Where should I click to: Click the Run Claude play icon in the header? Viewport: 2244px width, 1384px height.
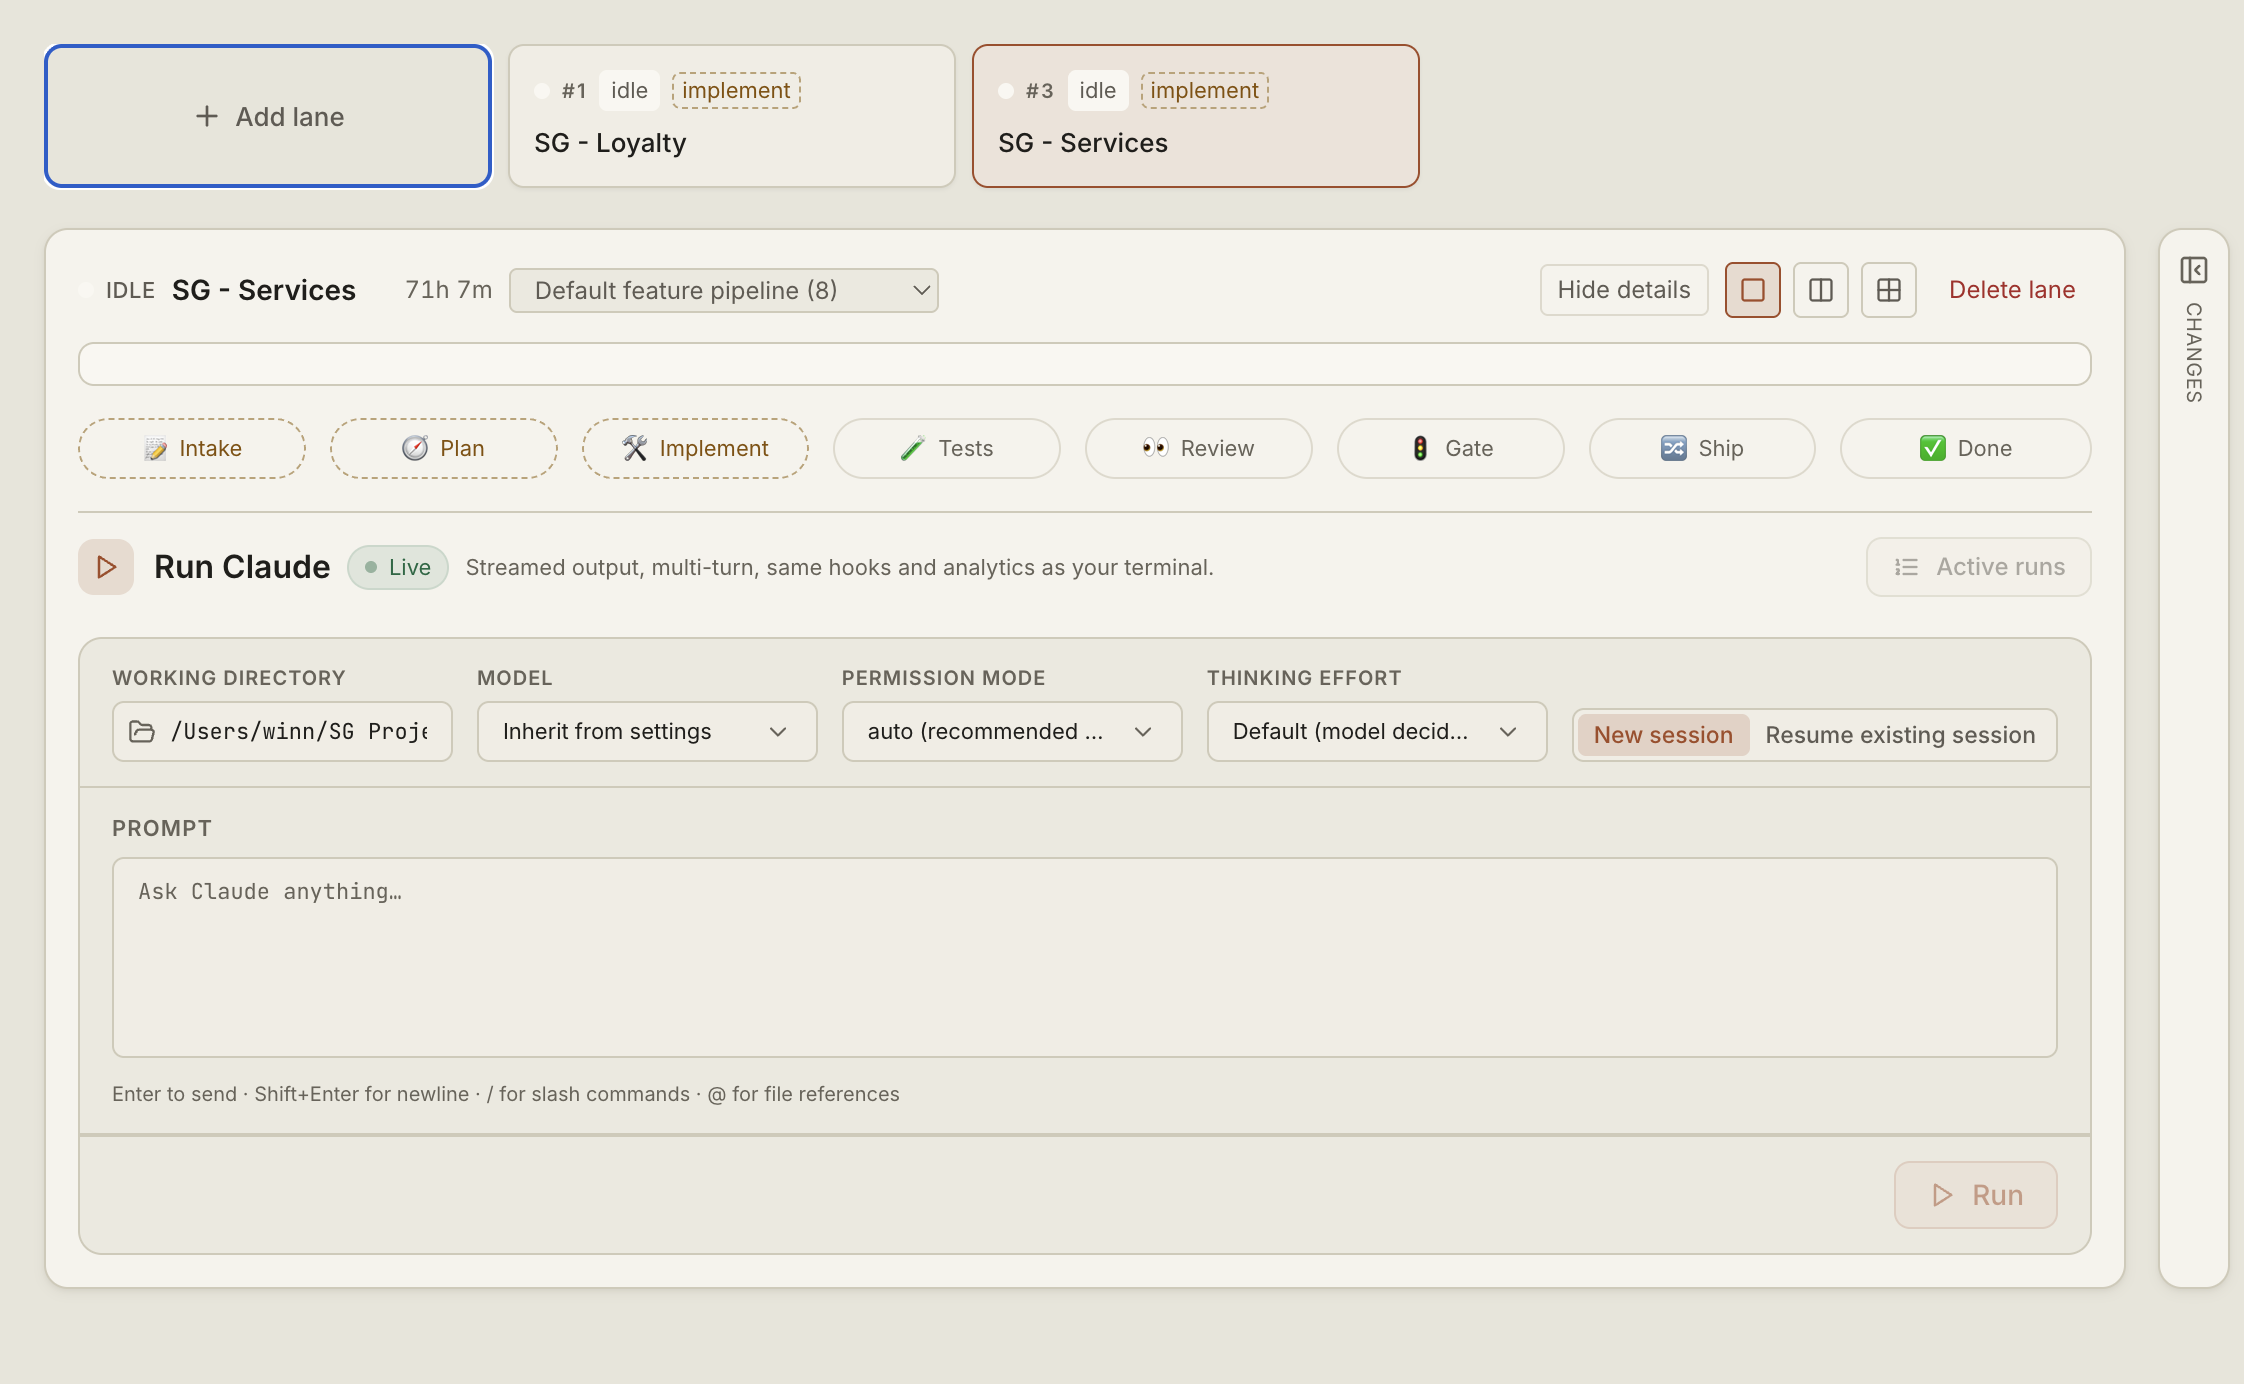click(106, 567)
